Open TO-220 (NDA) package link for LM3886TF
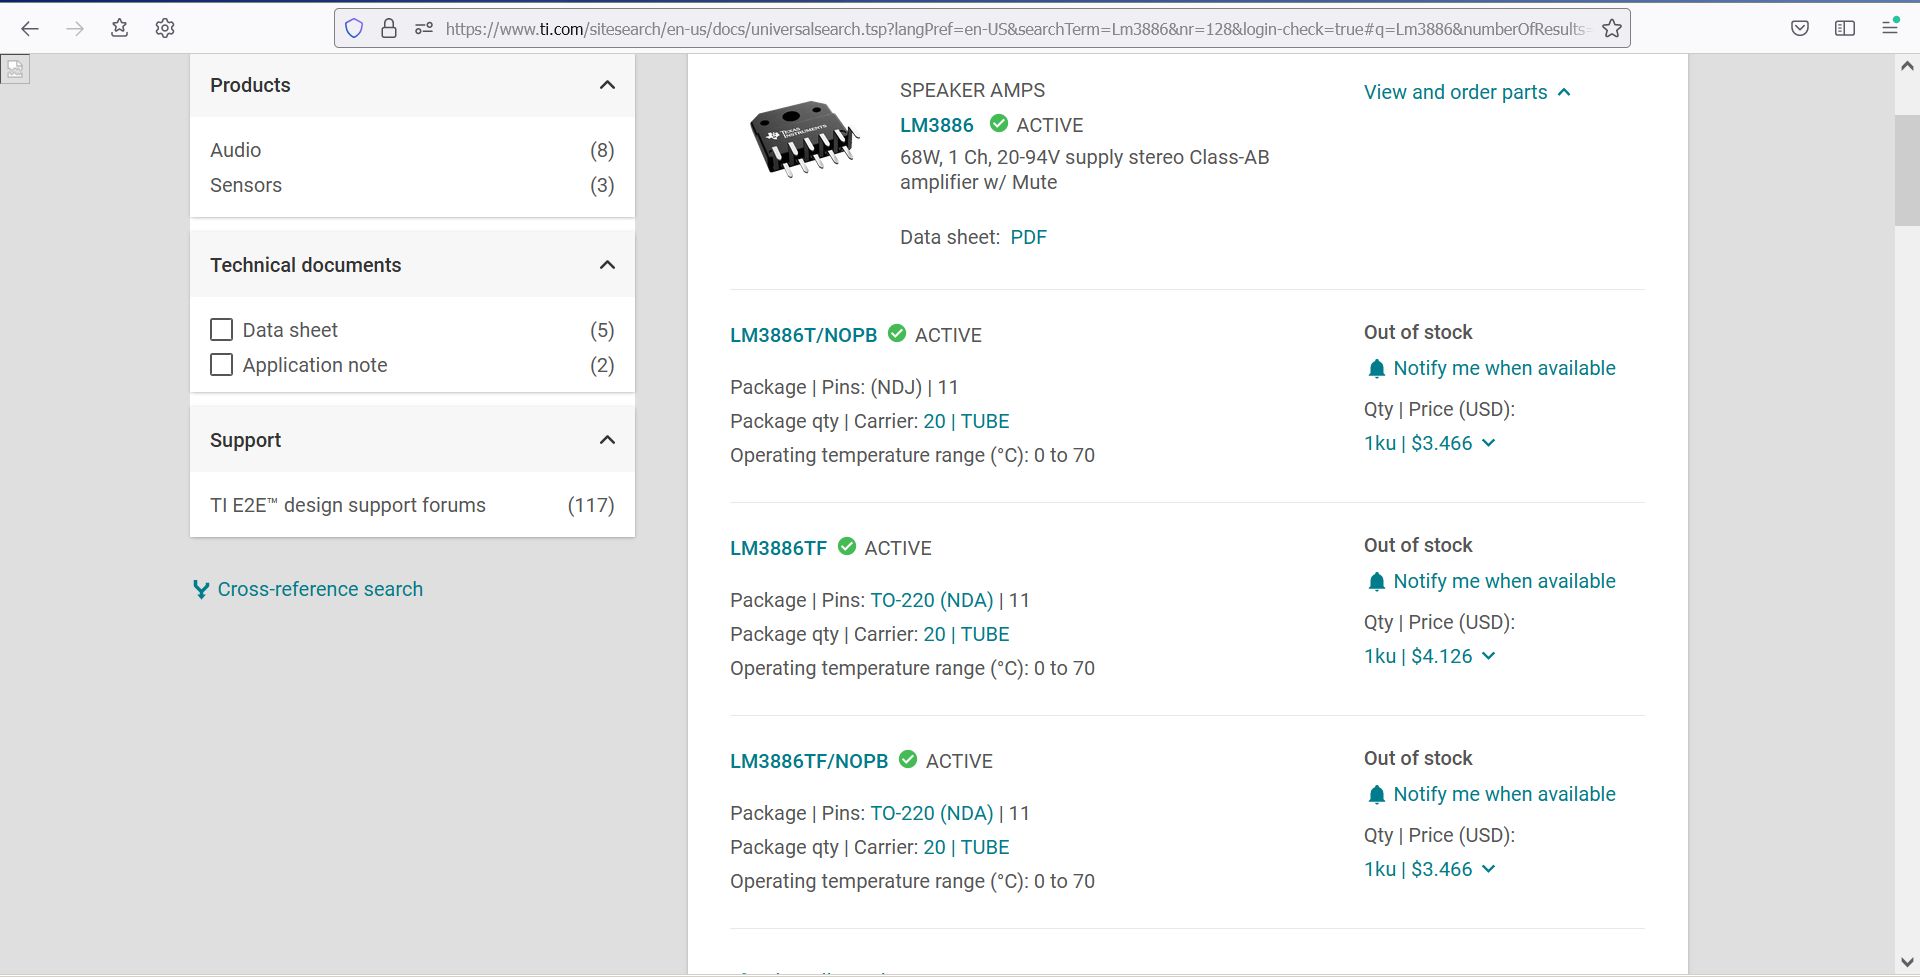Screen dimensions: 1920x977 click(931, 600)
